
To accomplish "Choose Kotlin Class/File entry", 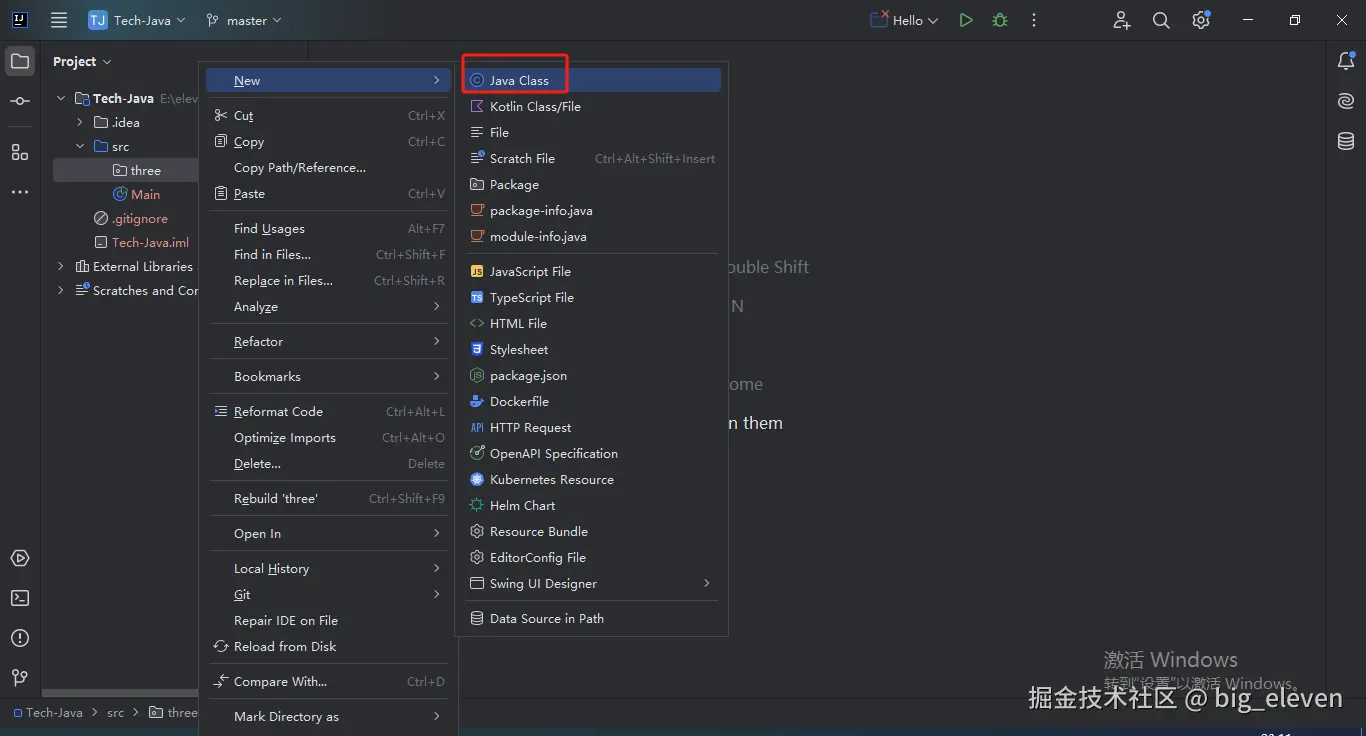I will pos(591,106).
